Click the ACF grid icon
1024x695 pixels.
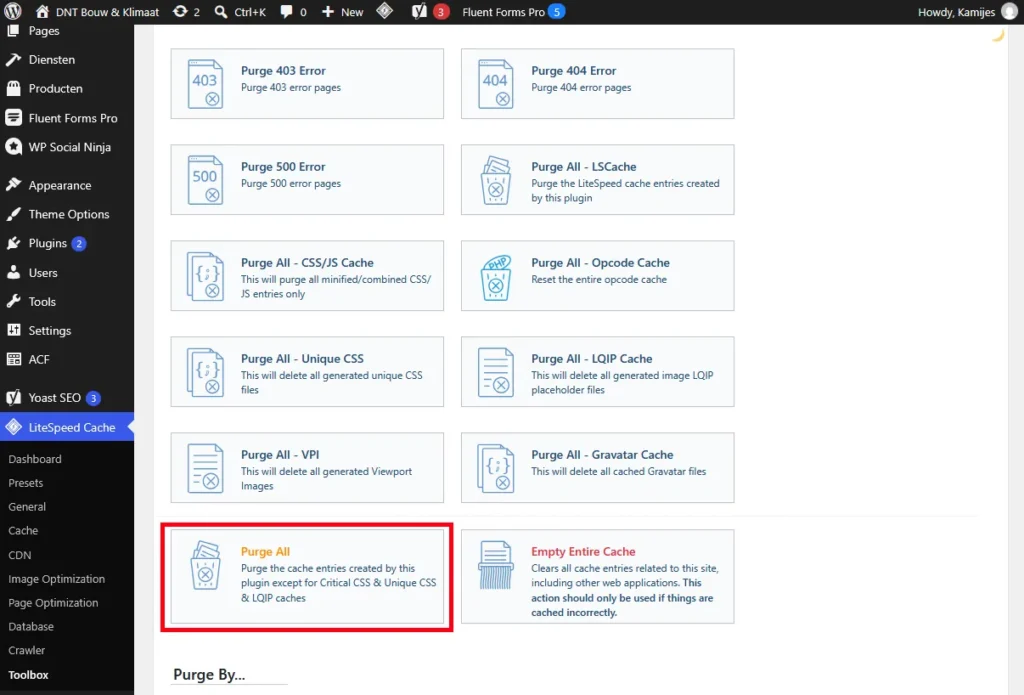(14, 359)
